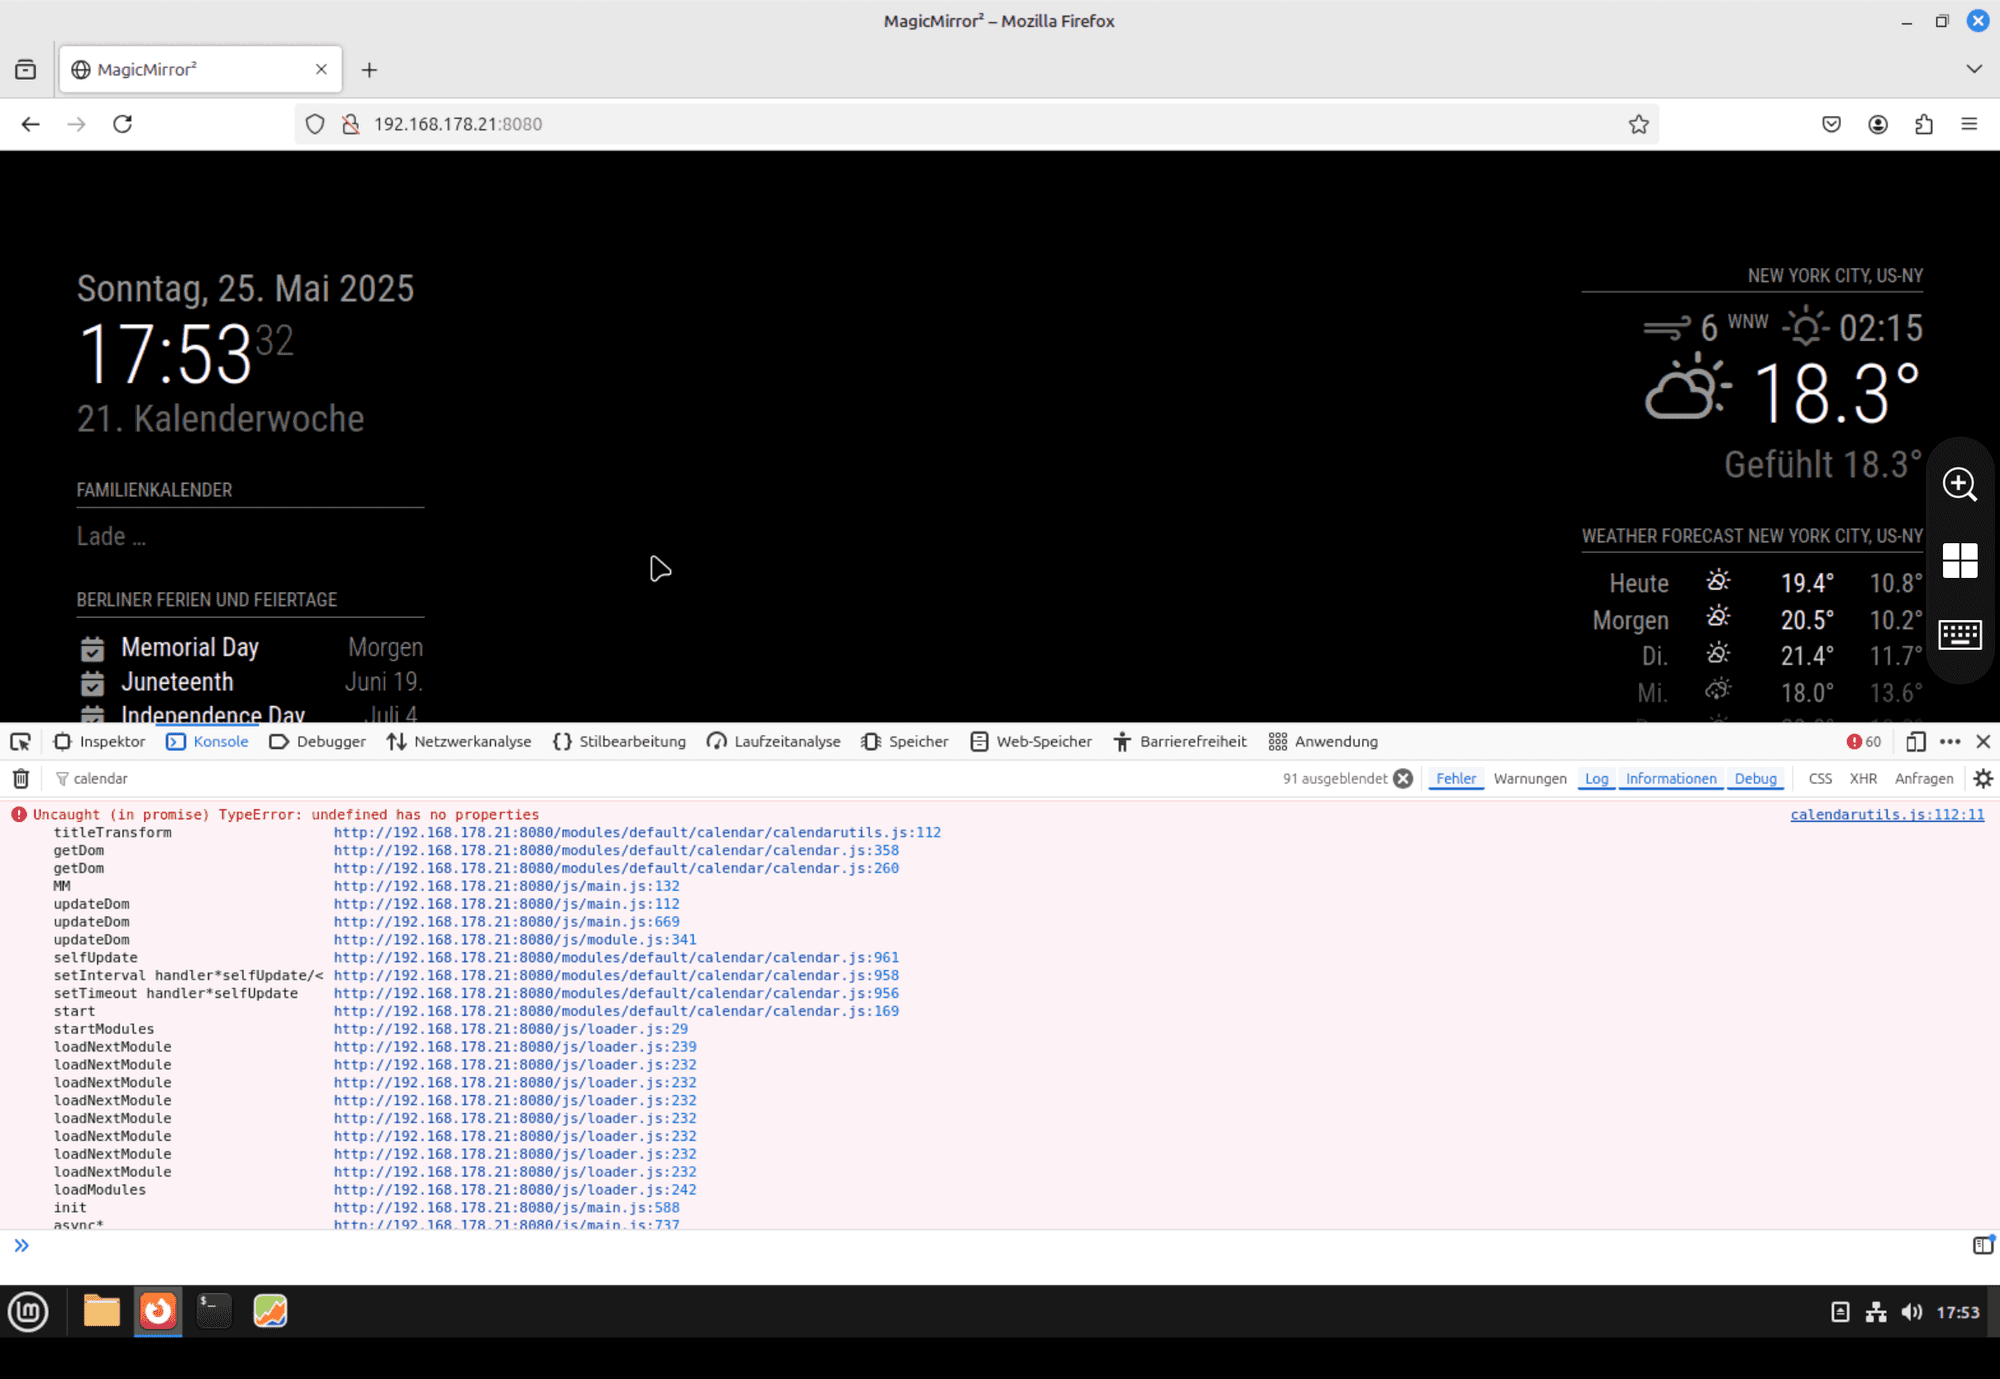The image size is (2000, 1379).
Task: Open the list all tabs chevron
Action: coord(1973,69)
